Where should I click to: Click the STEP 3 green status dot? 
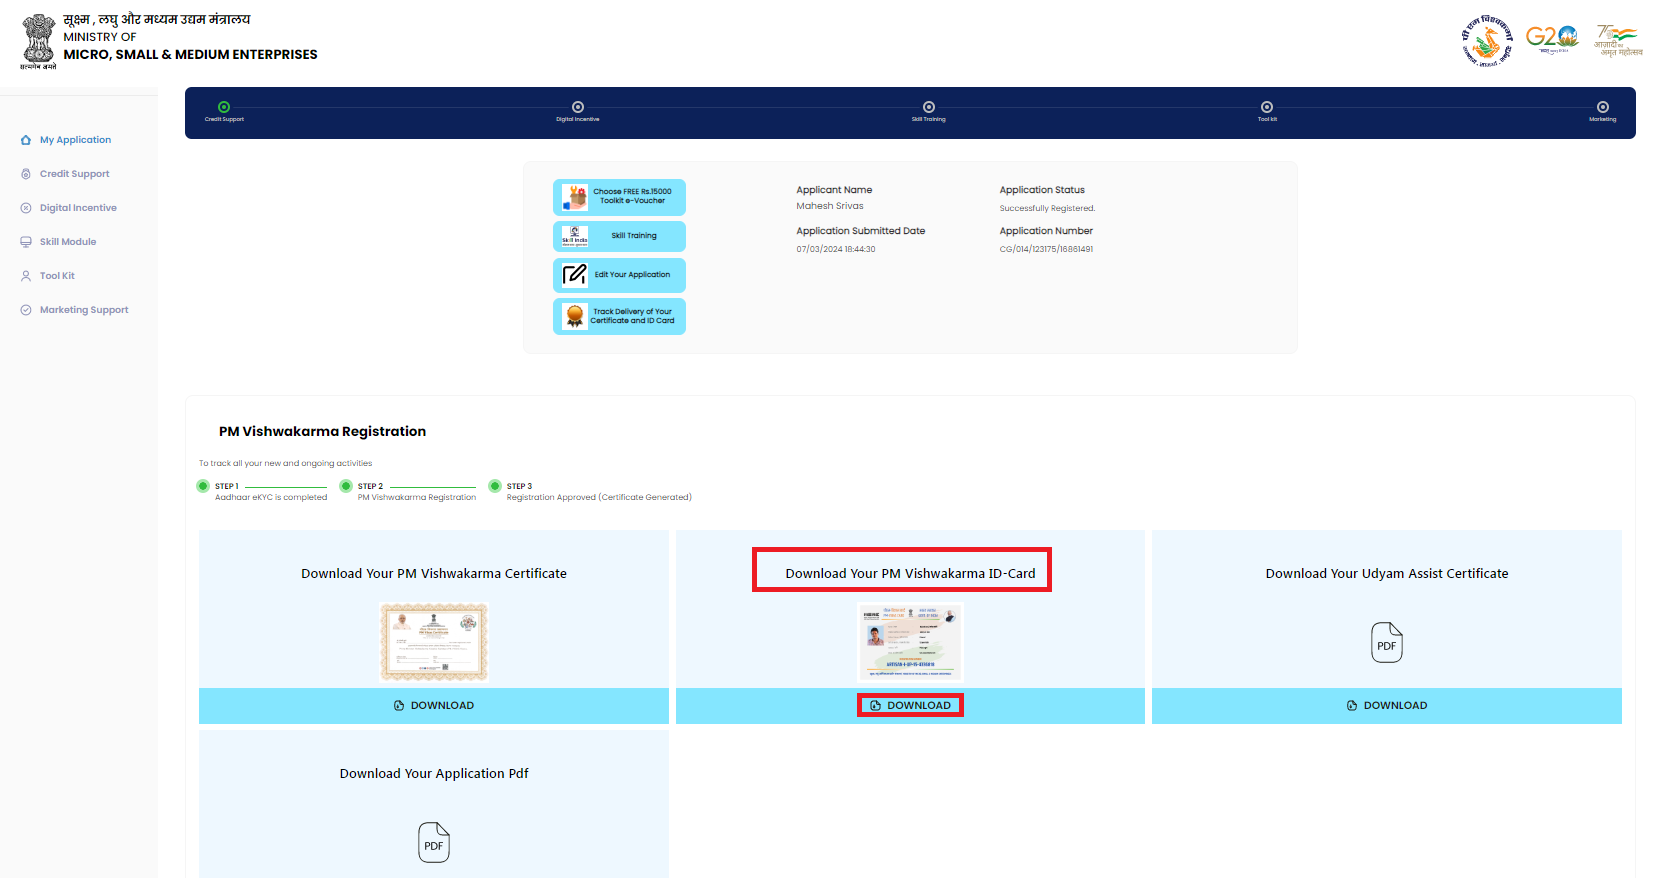click(495, 486)
